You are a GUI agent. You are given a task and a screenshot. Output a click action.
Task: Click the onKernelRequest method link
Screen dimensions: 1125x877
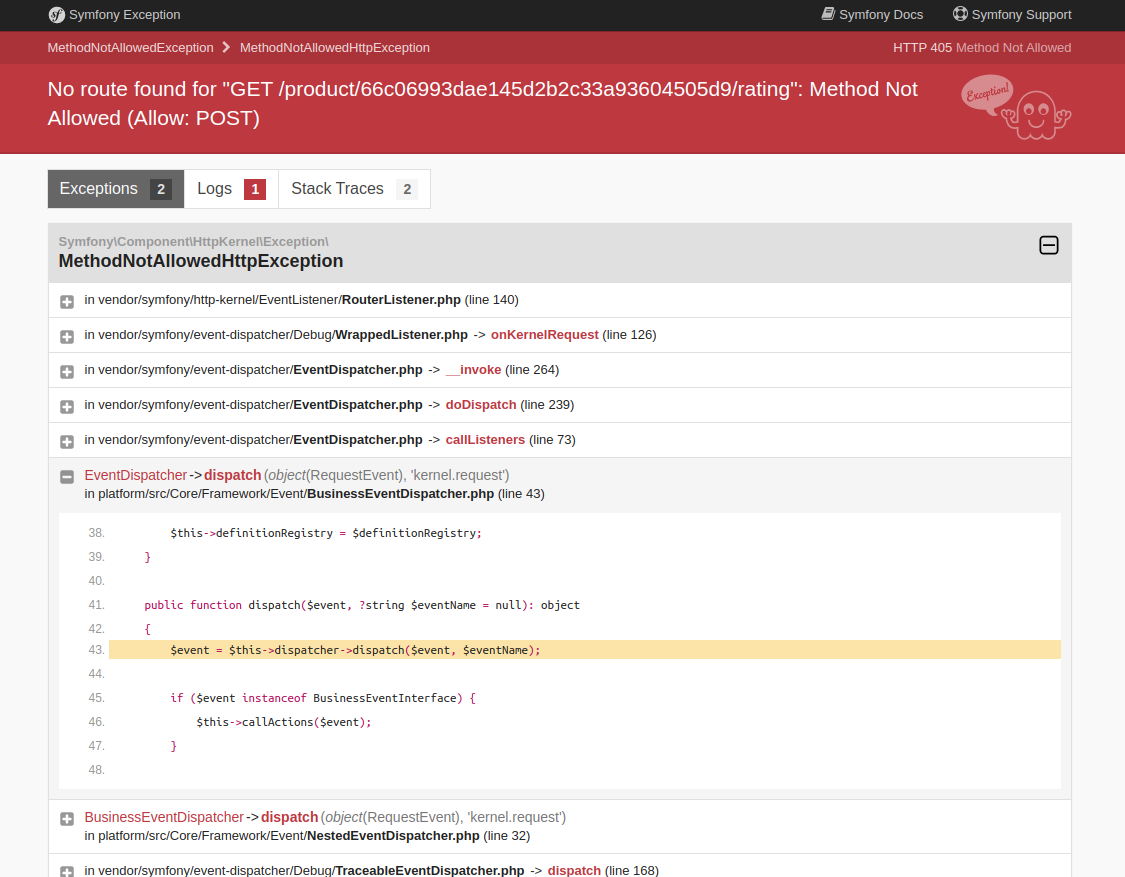[x=544, y=334]
